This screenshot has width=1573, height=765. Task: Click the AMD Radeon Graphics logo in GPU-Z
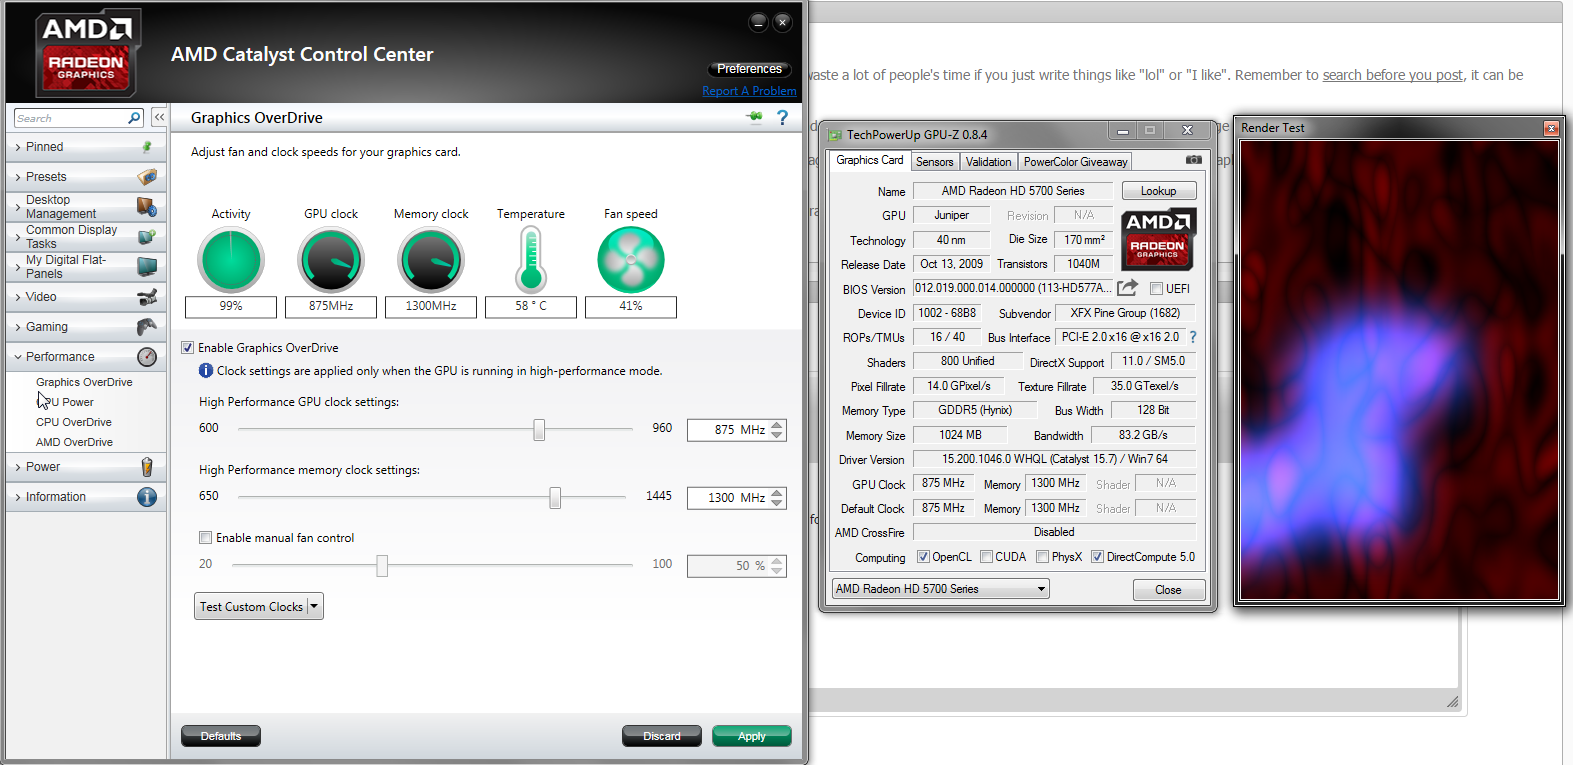point(1157,239)
